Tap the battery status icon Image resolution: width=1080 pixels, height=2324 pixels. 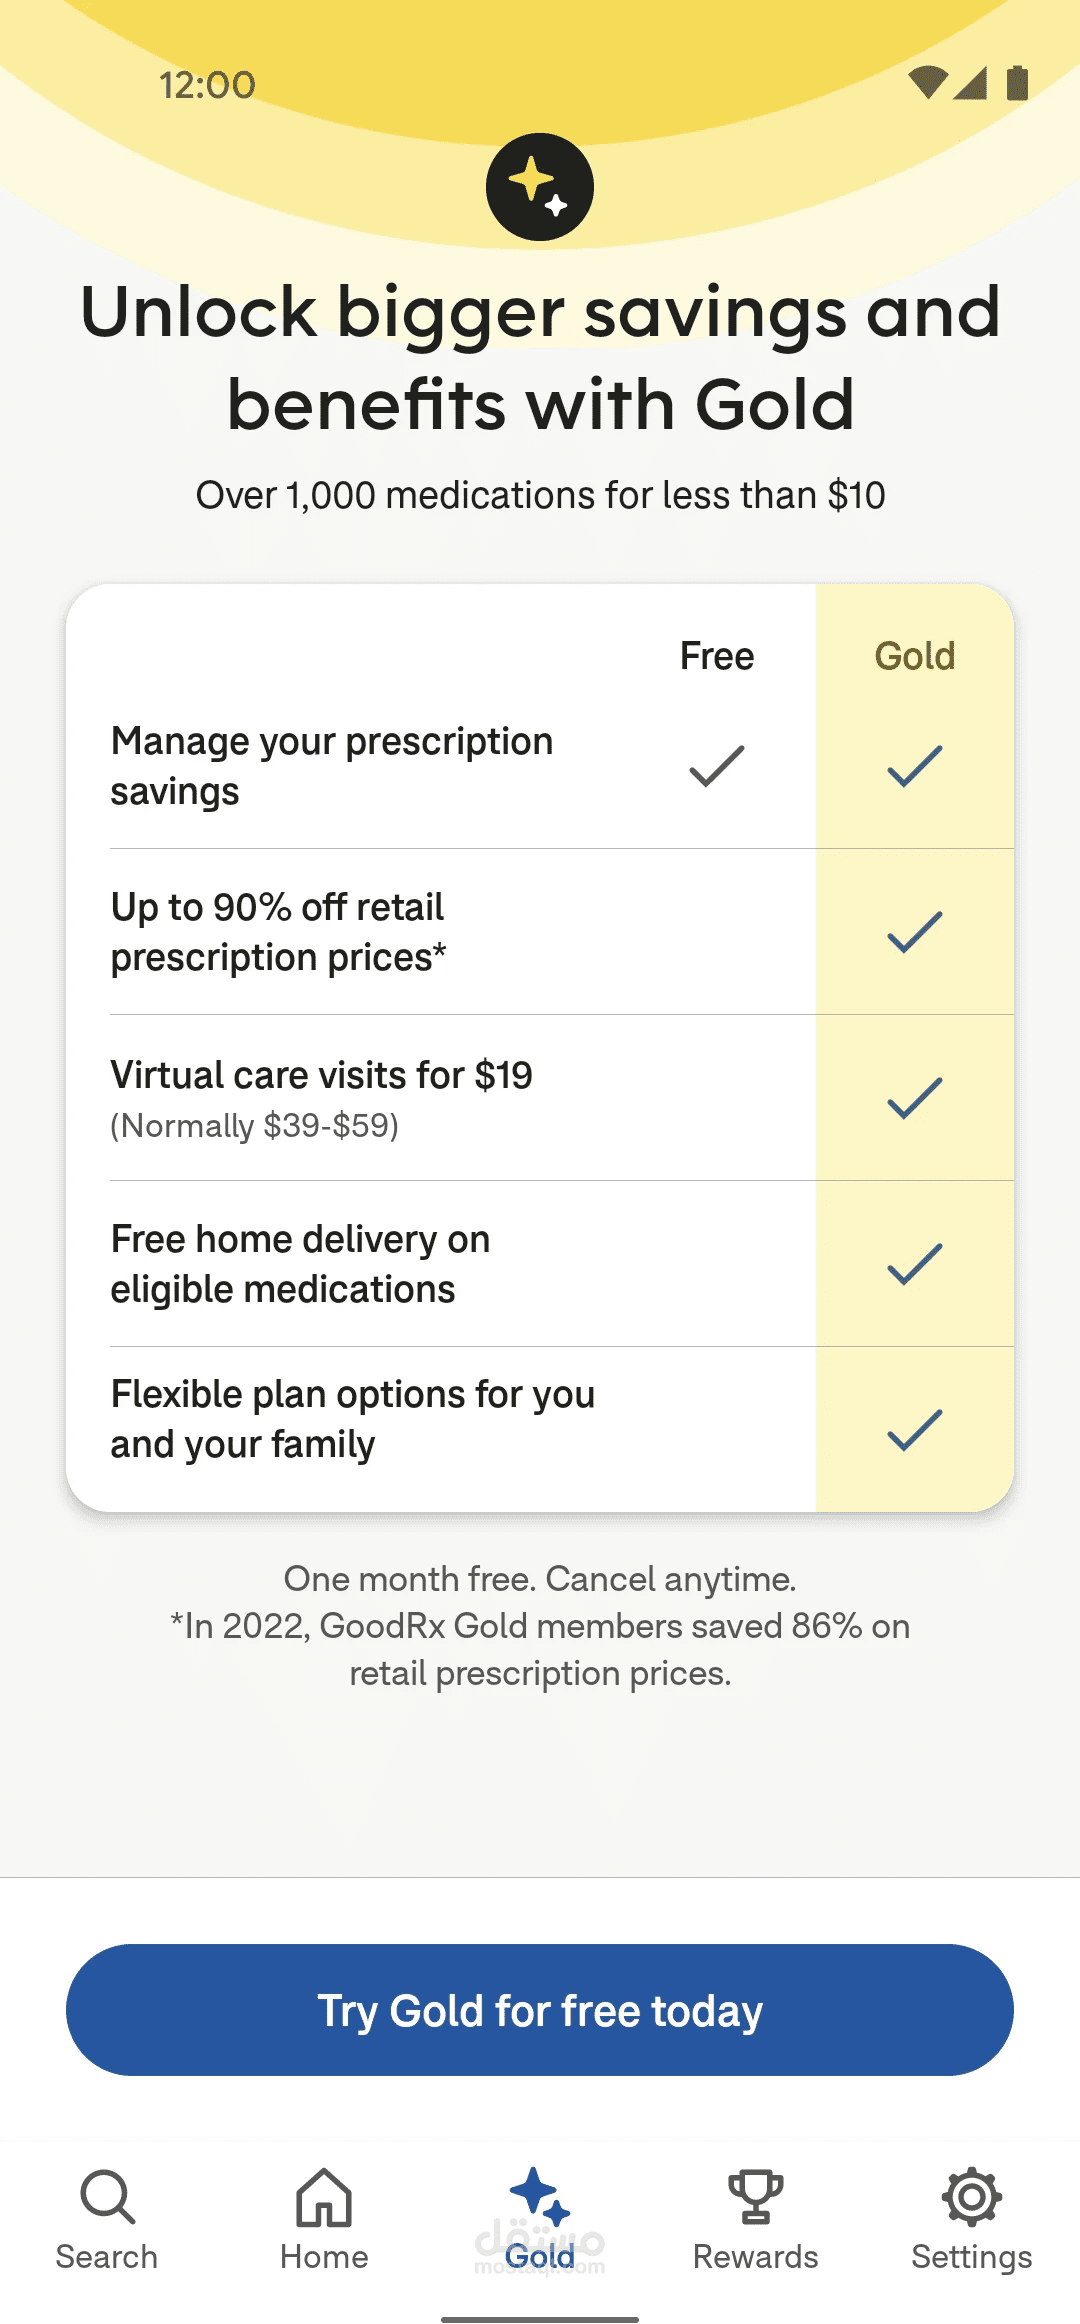coord(1017,83)
